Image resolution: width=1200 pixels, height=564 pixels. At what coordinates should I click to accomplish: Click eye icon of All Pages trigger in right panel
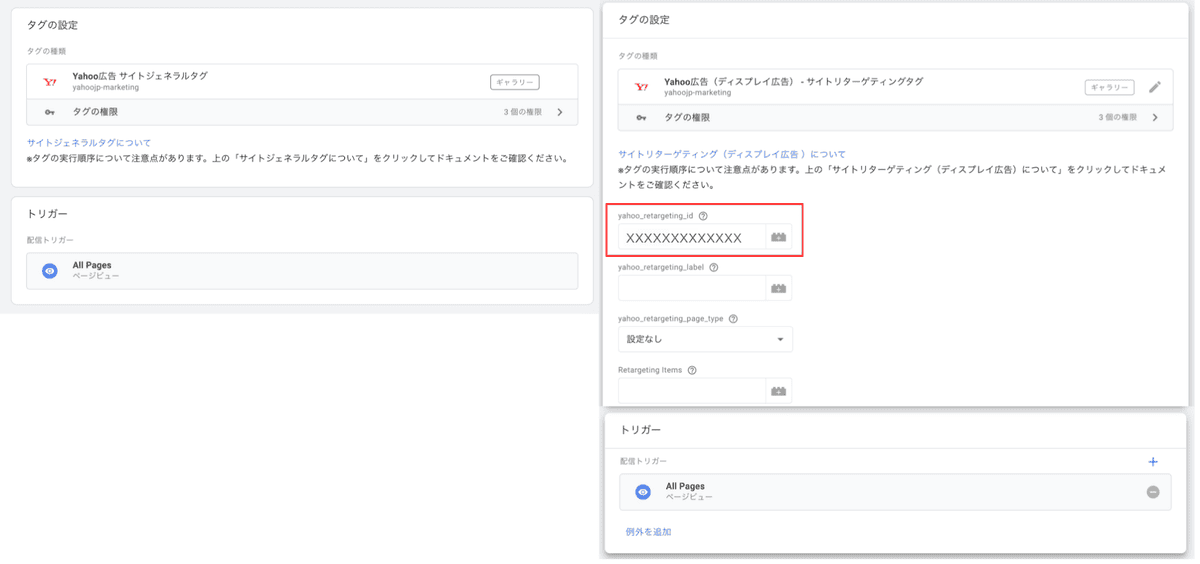[x=643, y=492]
